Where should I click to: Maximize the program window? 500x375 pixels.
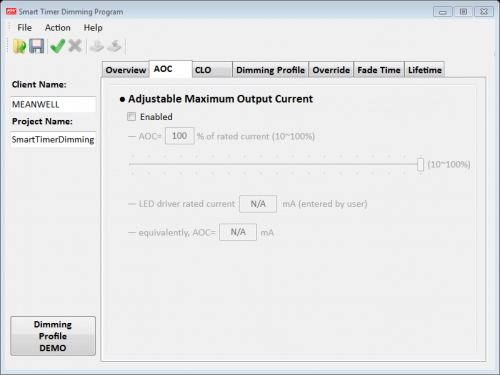pos(463,12)
